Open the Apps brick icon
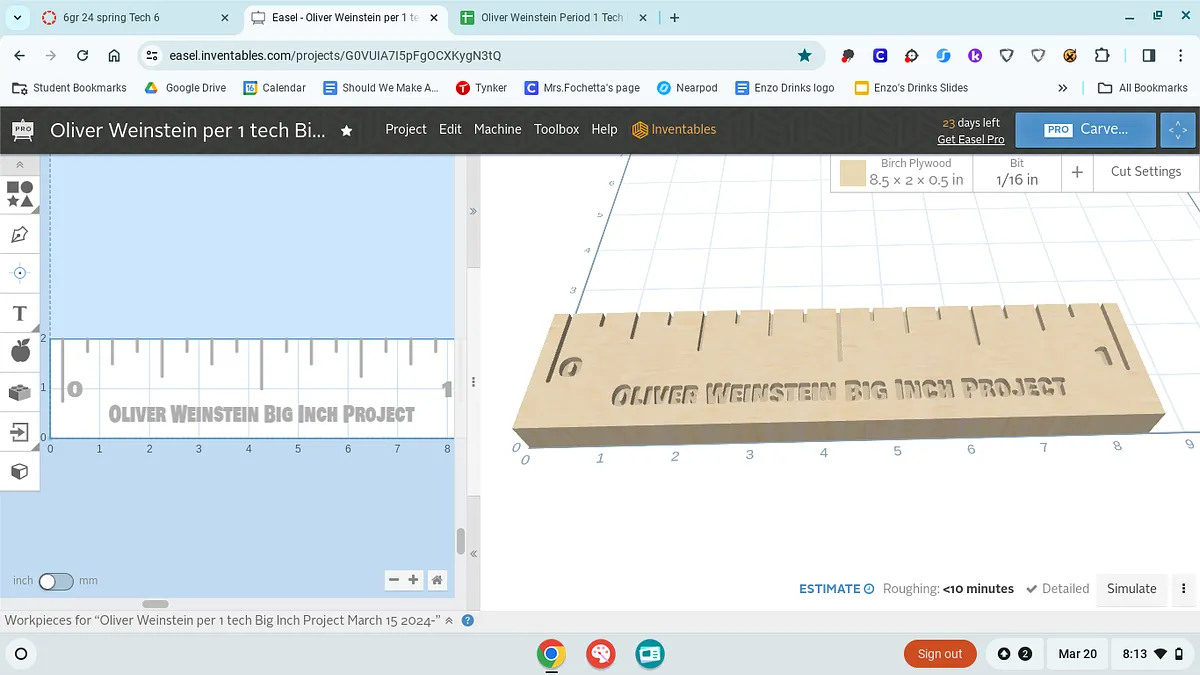This screenshot has height=675, width=1200. tap(19, 392)
